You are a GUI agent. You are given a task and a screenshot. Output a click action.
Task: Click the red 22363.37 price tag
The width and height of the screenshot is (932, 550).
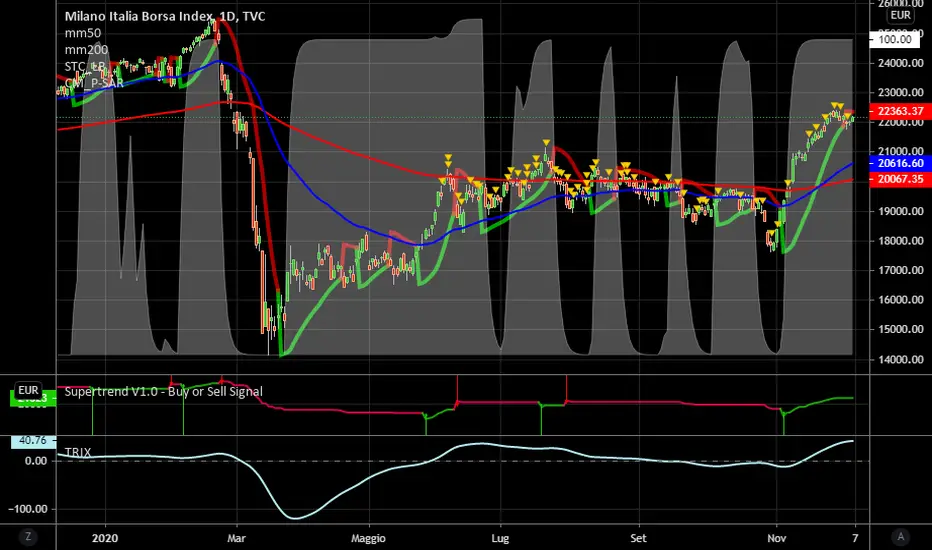click(x=896, y=111)
